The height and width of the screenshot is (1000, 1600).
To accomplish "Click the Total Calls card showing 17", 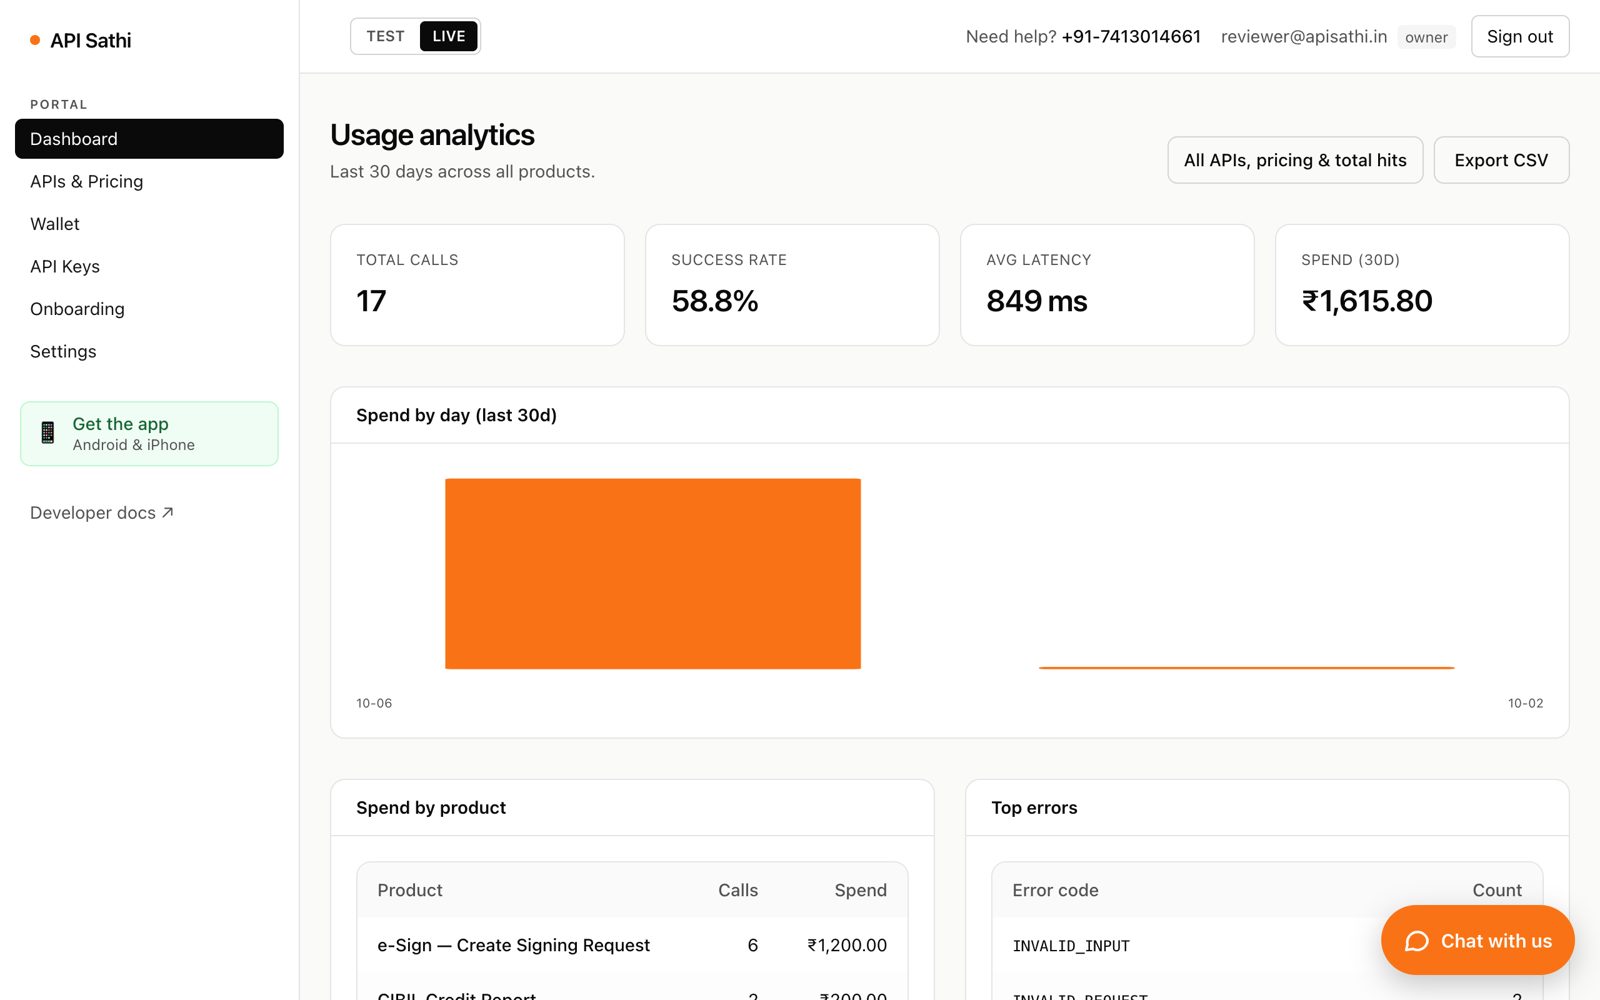I will 477,285.
